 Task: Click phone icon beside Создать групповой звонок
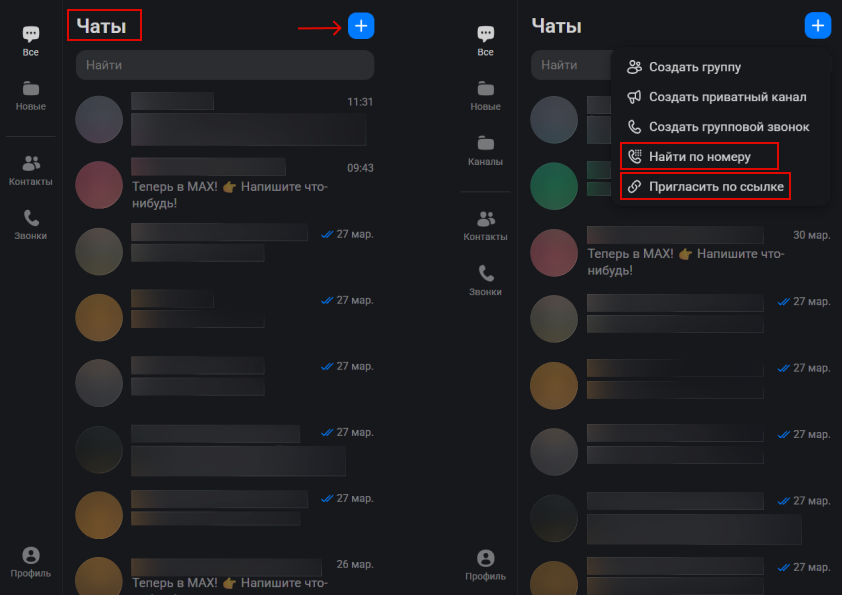coord(634,127)
